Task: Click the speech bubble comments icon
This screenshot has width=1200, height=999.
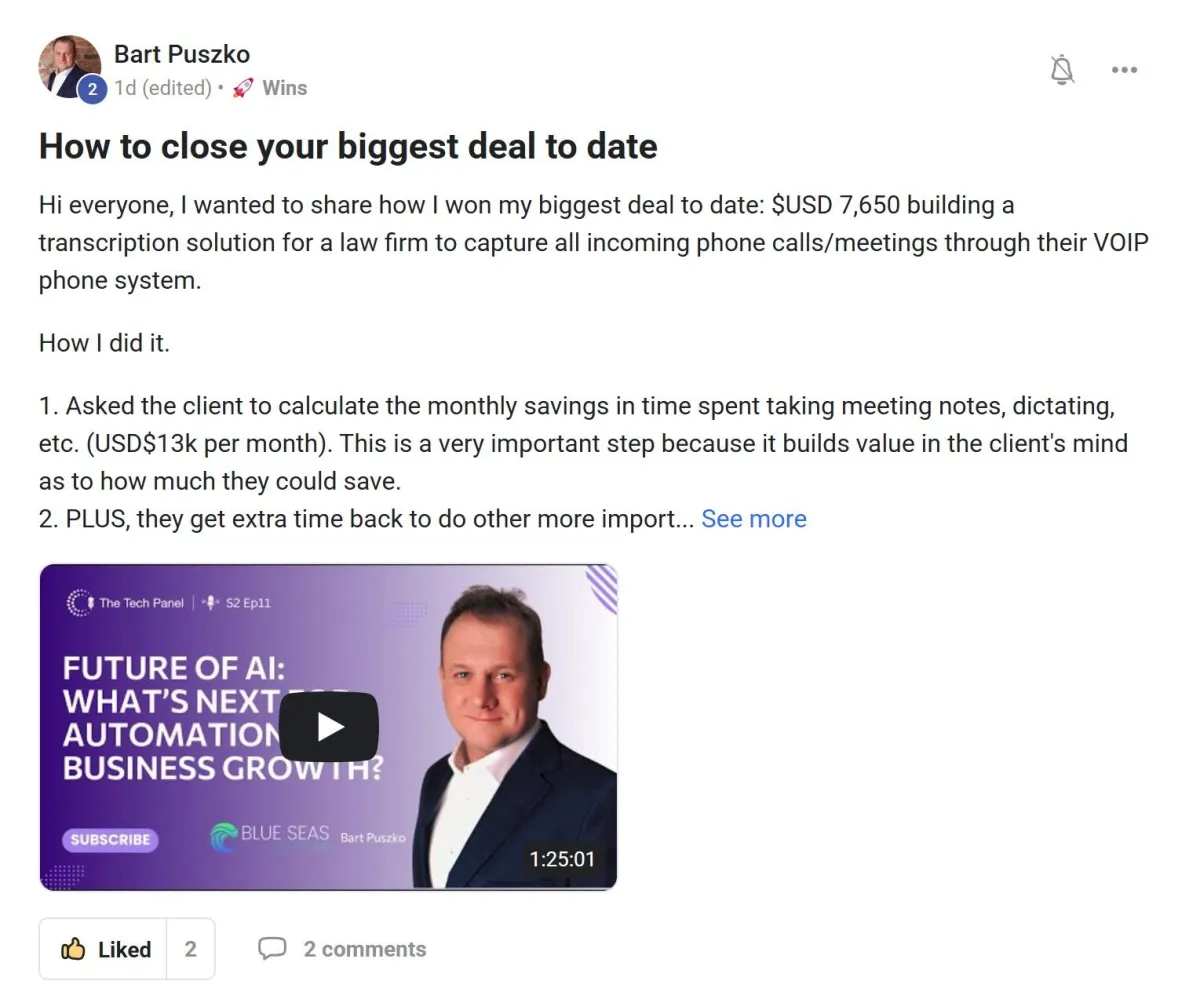Action: point(272,949)
